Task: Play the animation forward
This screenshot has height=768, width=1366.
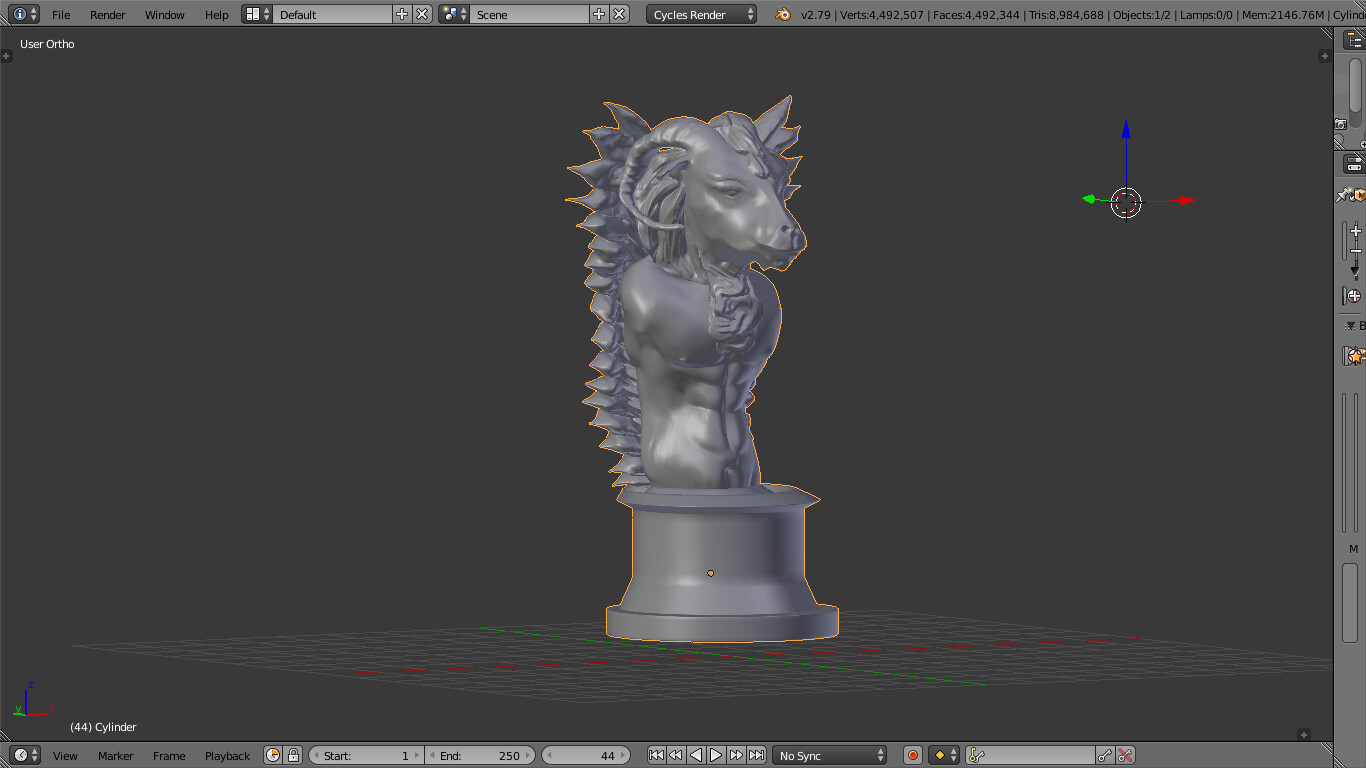Action: tap(716, 755)
